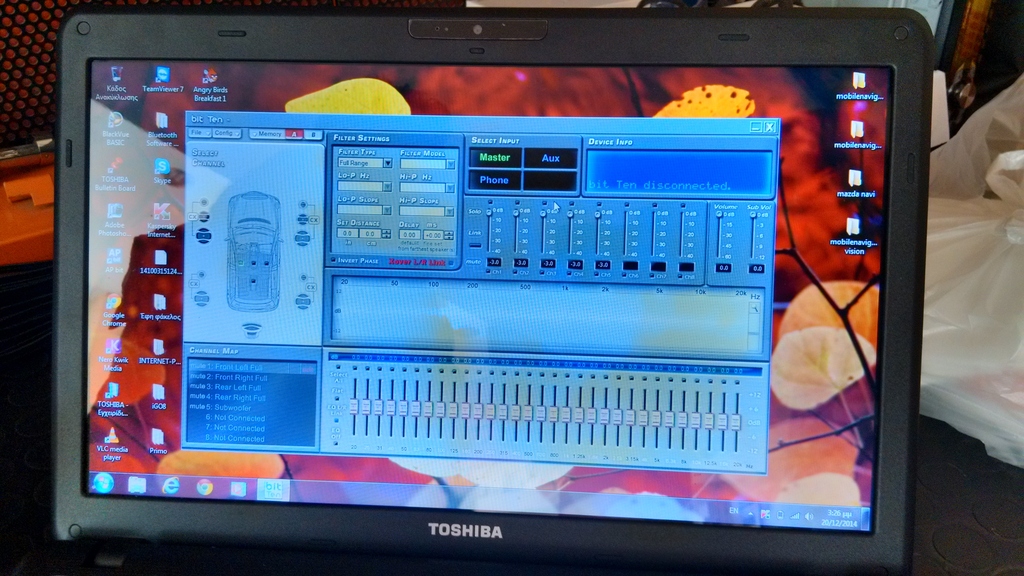Tick the Ch1 checkbox
This screenshot has height=576, width=1024.
(x=488, y=272)
